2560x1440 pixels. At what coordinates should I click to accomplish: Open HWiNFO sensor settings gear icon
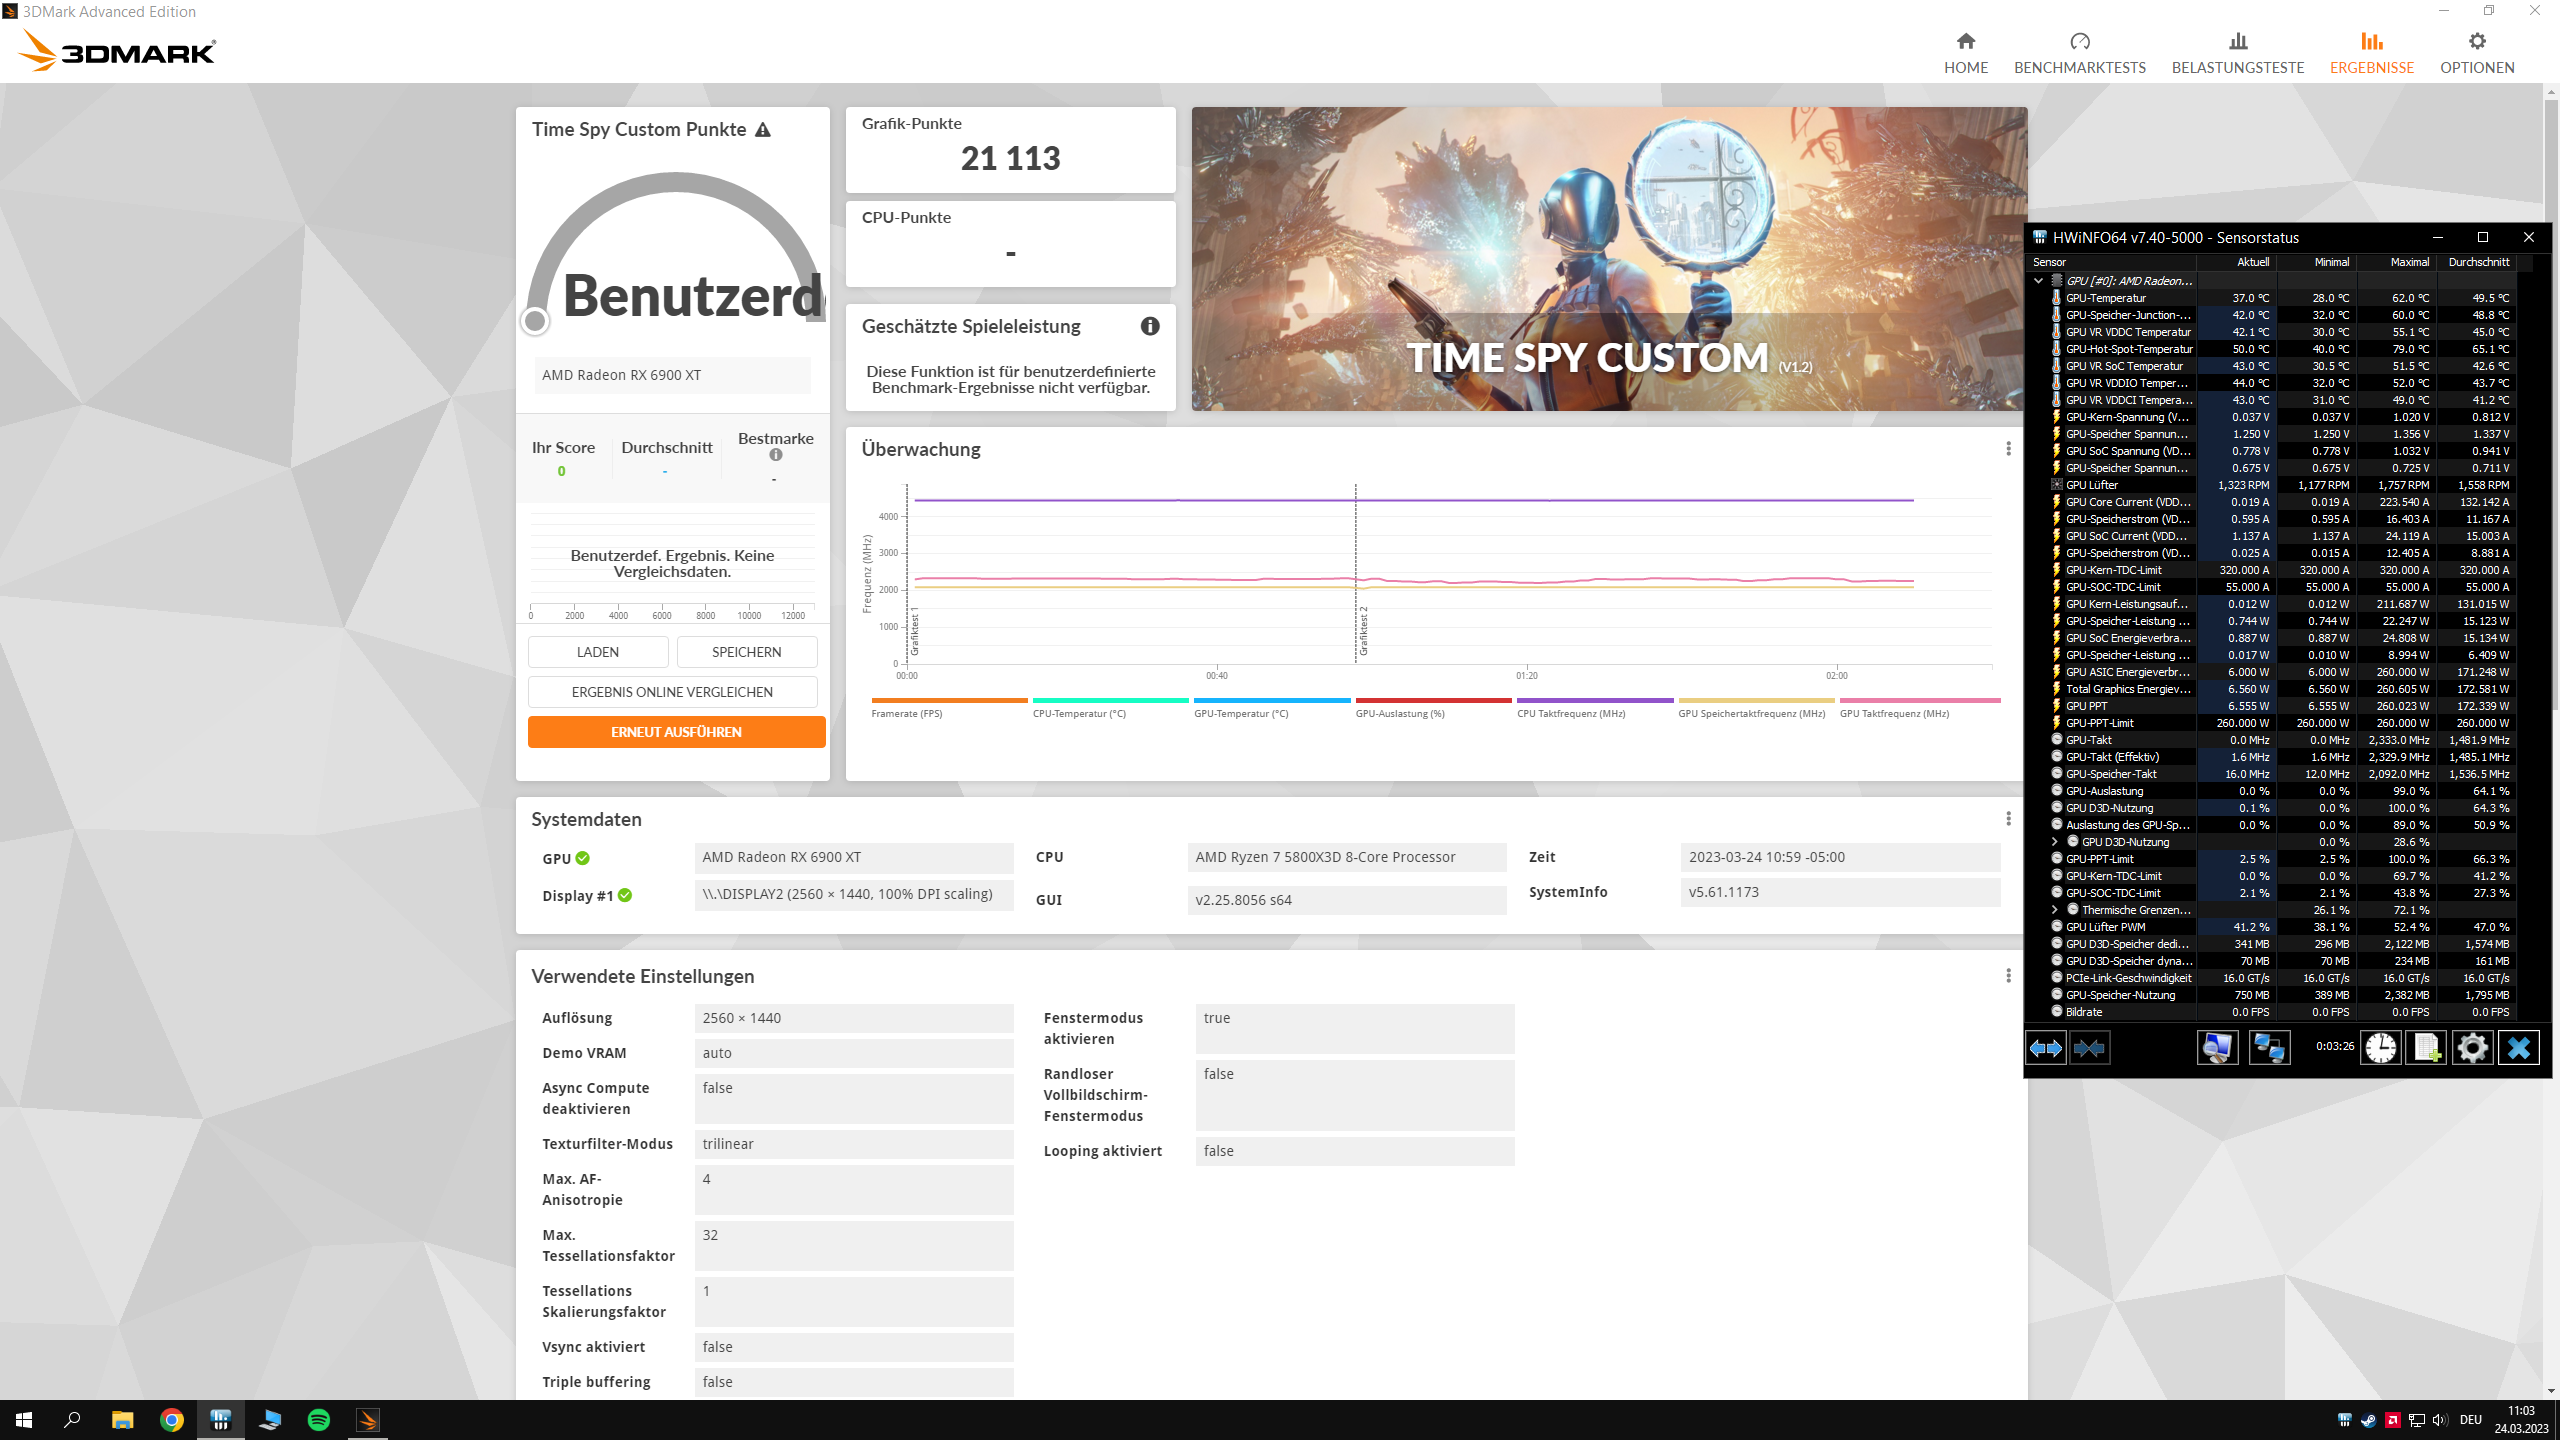coord(2472,1048)
